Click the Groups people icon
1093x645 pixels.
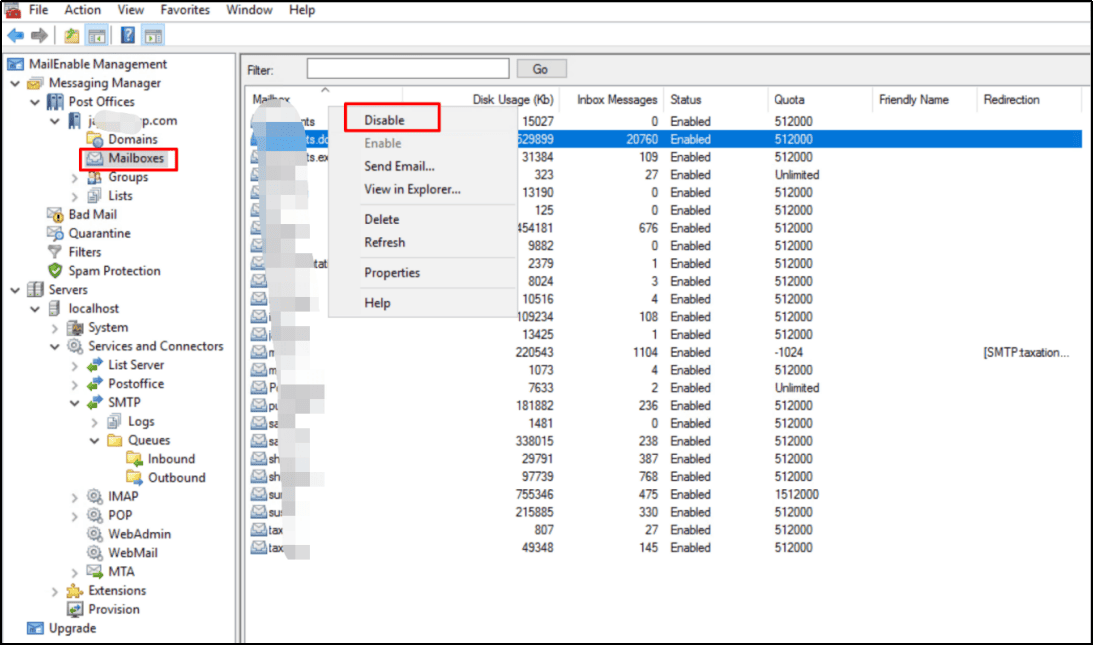(95, 177)
